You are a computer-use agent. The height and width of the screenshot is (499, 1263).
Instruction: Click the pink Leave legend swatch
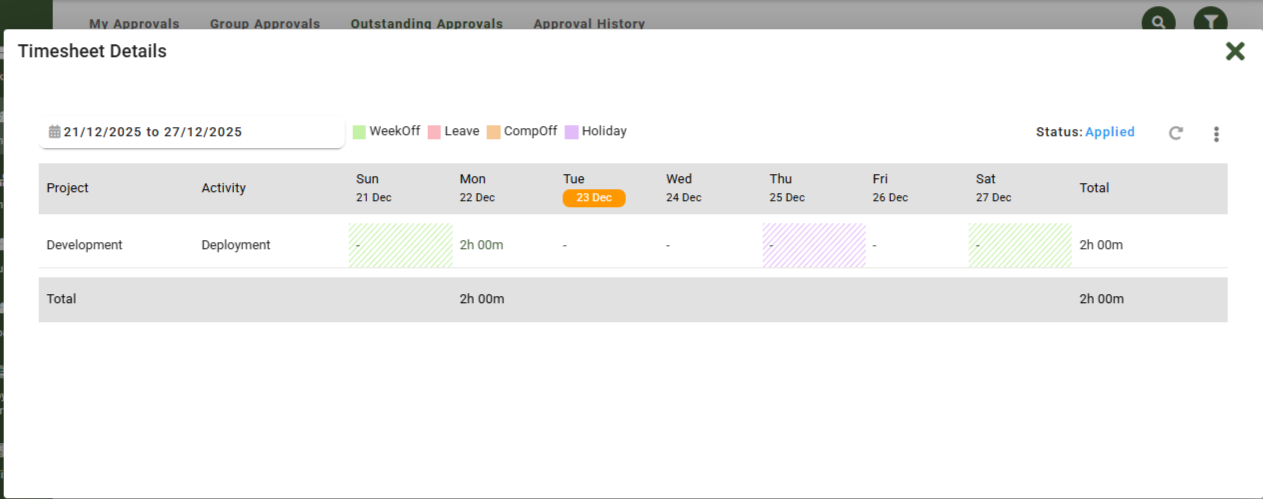point(434,132)
